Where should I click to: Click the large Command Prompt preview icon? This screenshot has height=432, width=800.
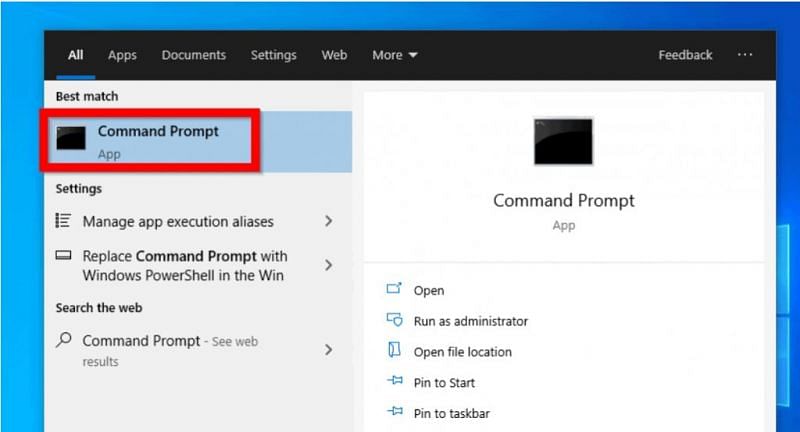(563, 141)
